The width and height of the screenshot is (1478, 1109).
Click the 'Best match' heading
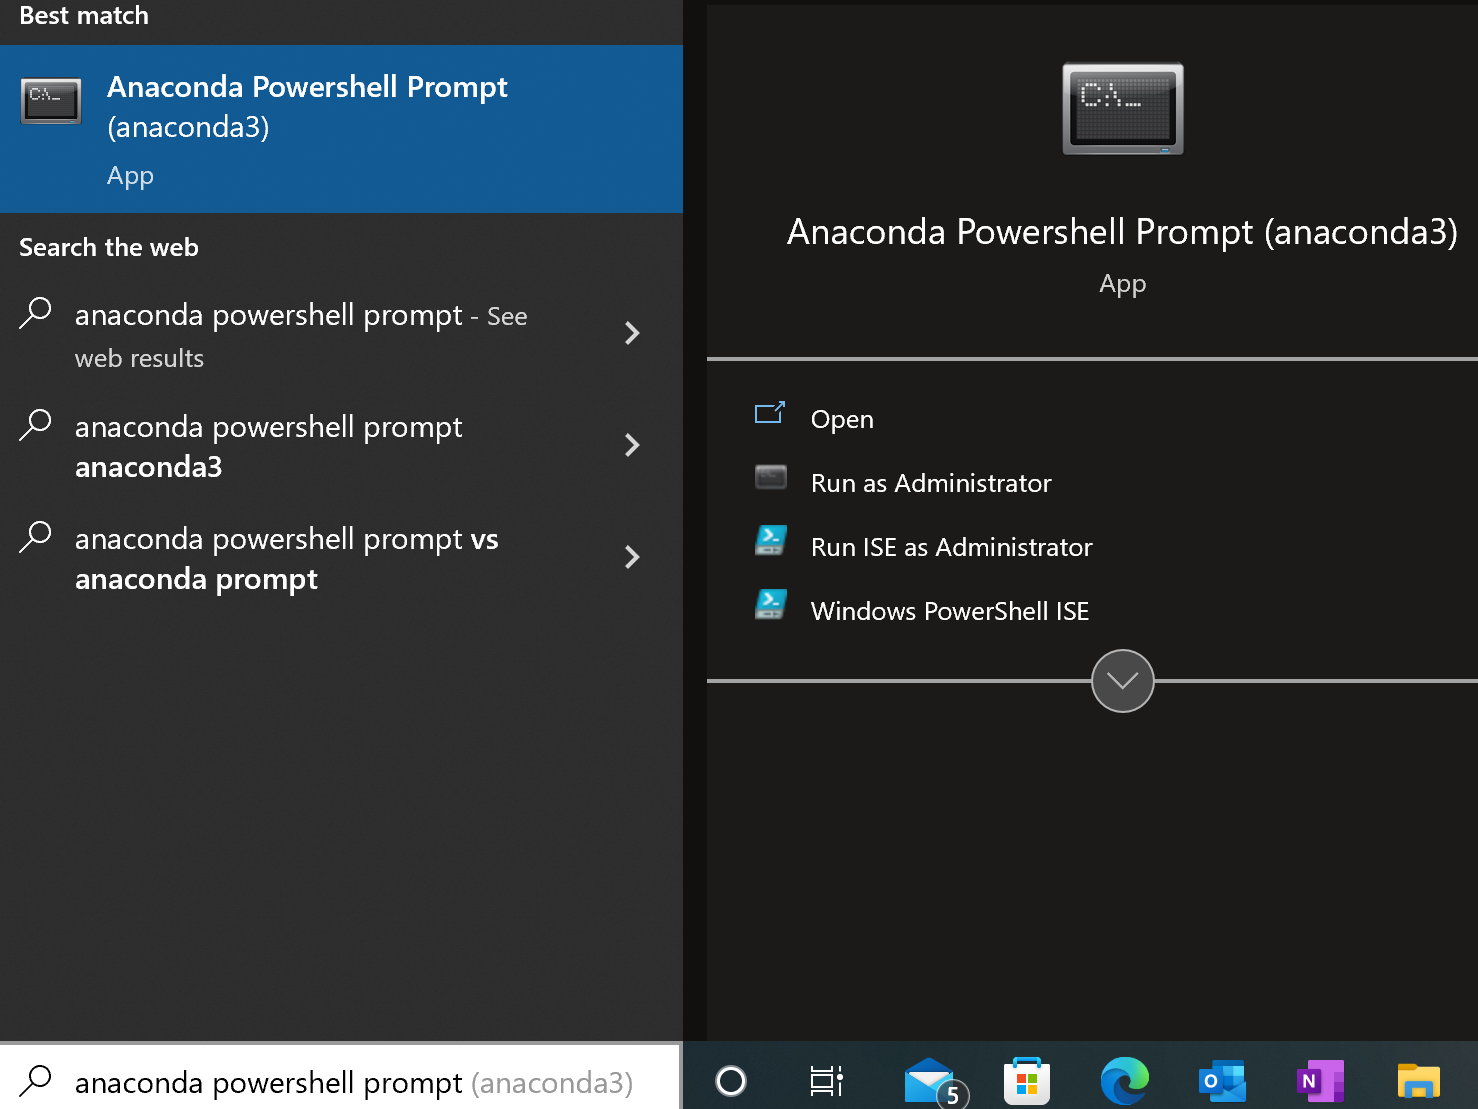point(84,16)
